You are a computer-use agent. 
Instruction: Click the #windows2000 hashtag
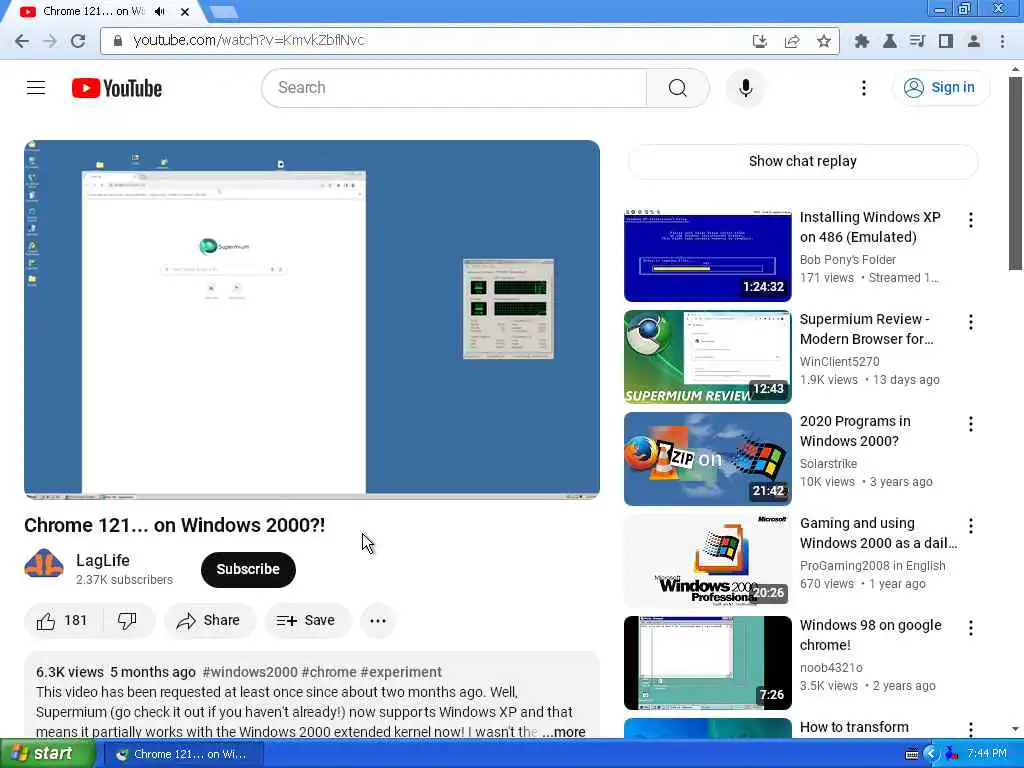pos(250,672)
